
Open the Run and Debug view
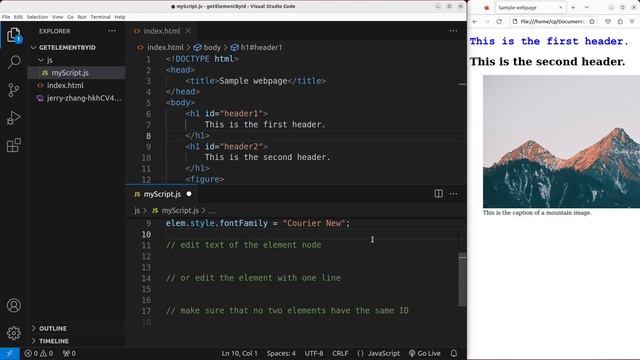pyautogui.click(x=14, y=118)
